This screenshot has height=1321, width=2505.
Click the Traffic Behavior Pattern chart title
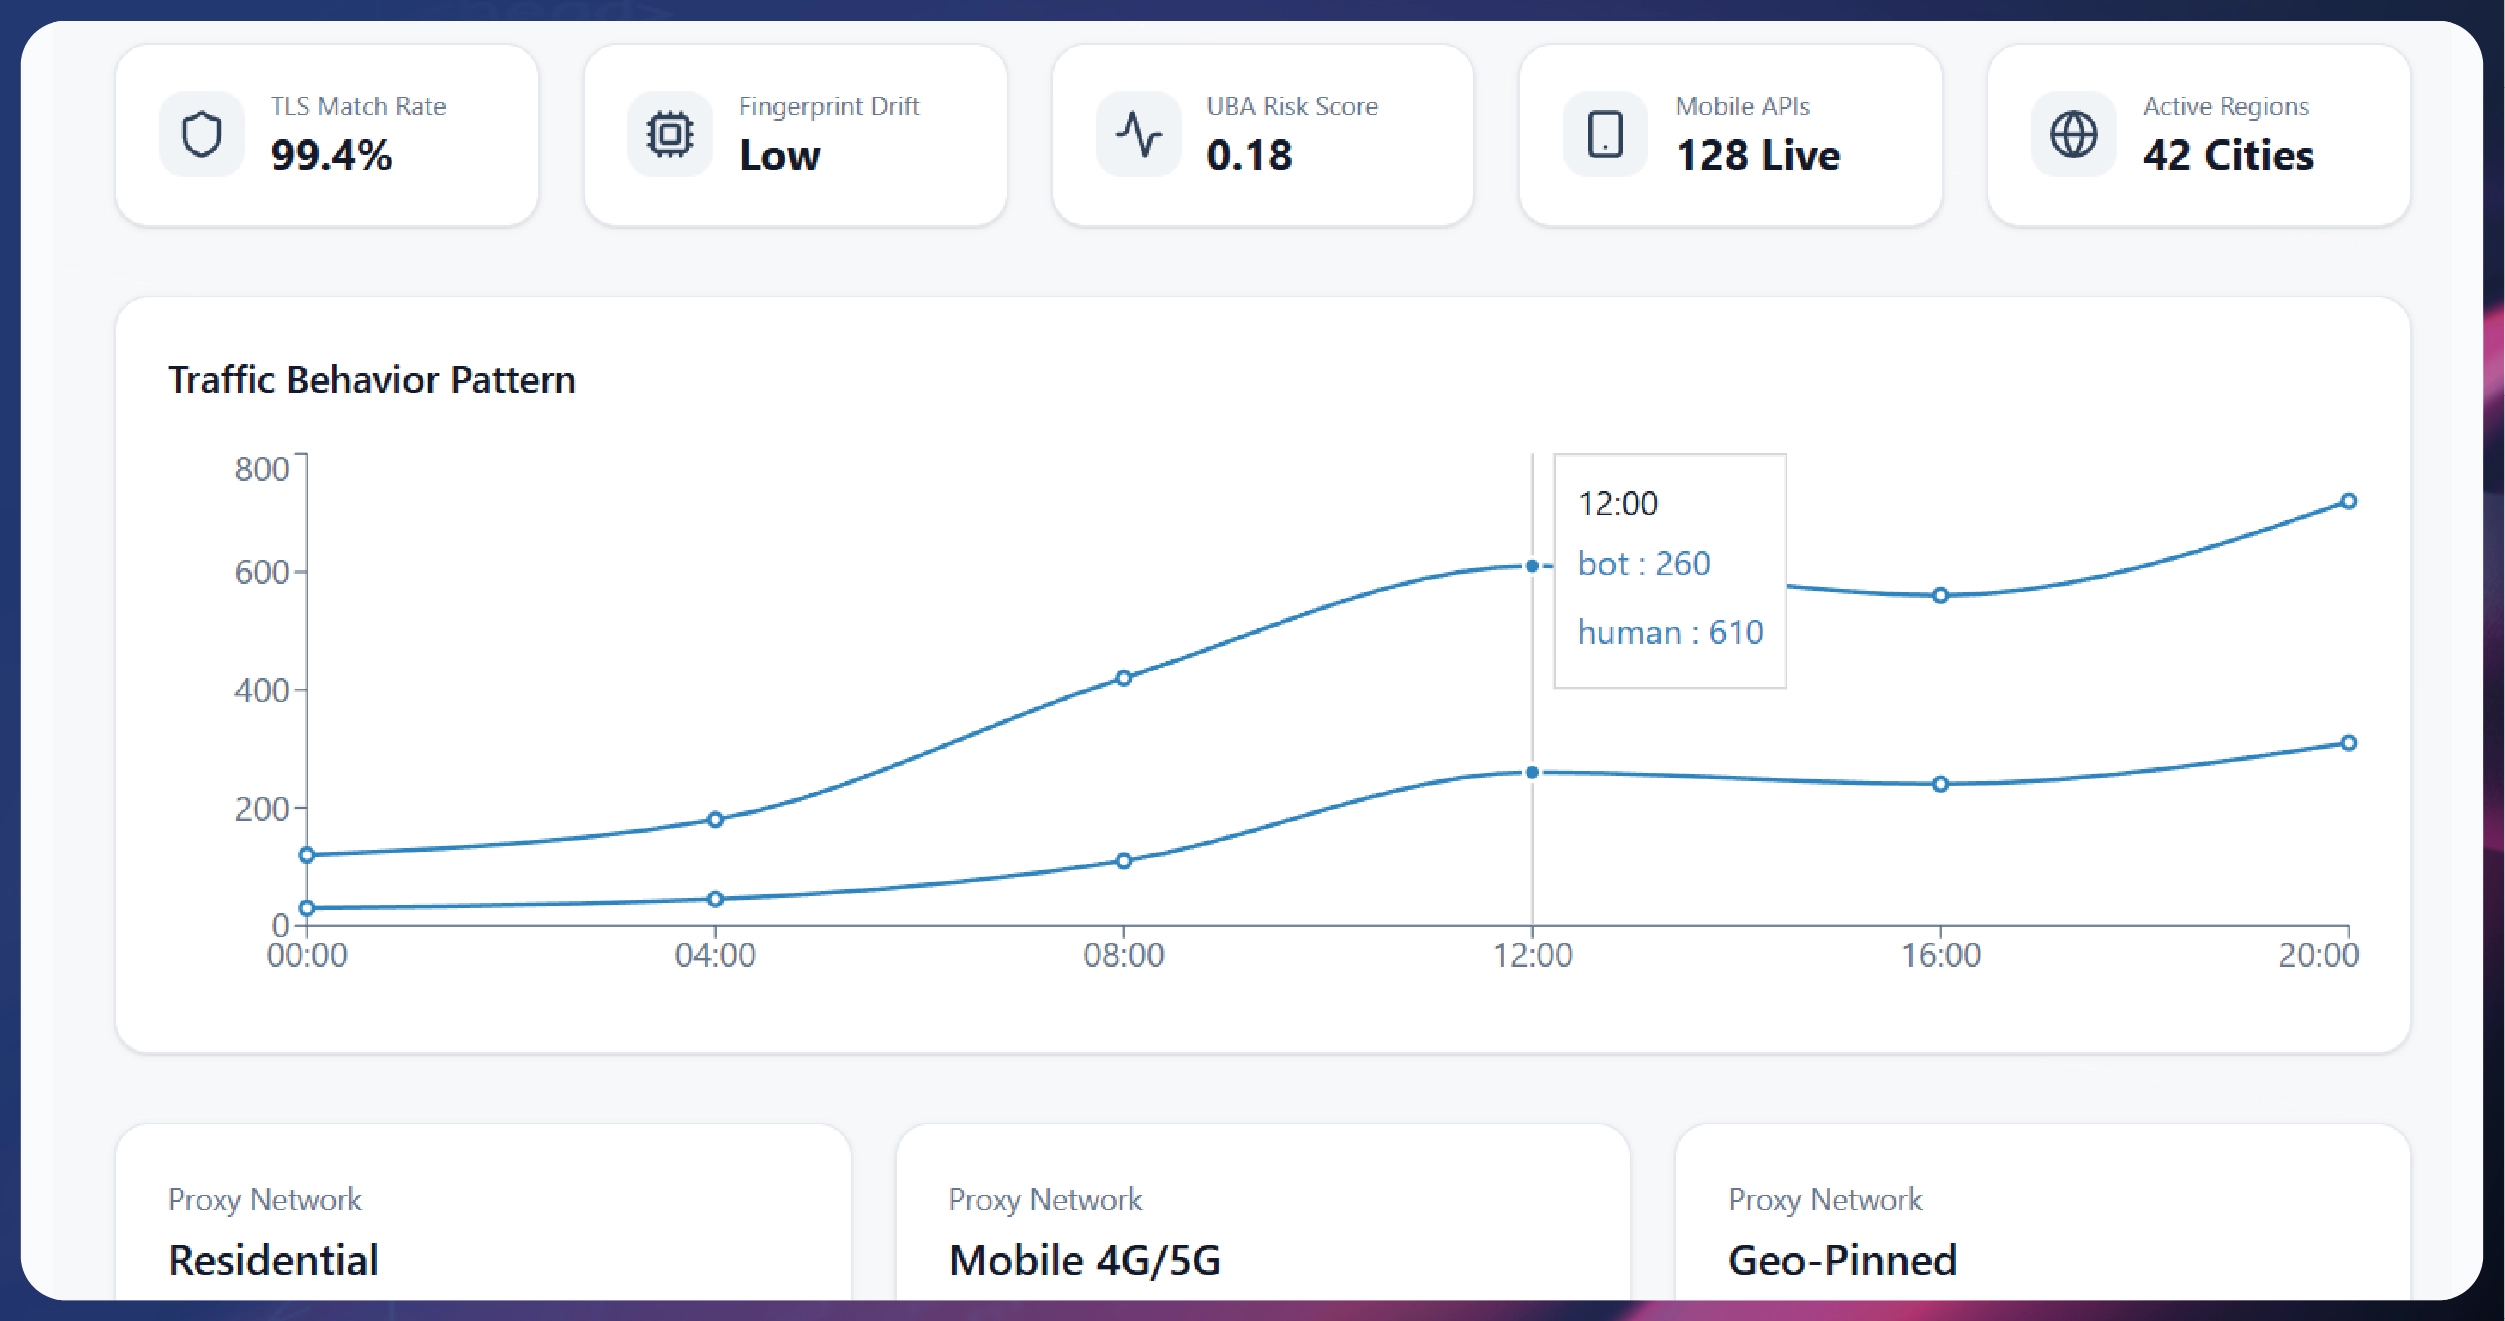tap(373, 379)
